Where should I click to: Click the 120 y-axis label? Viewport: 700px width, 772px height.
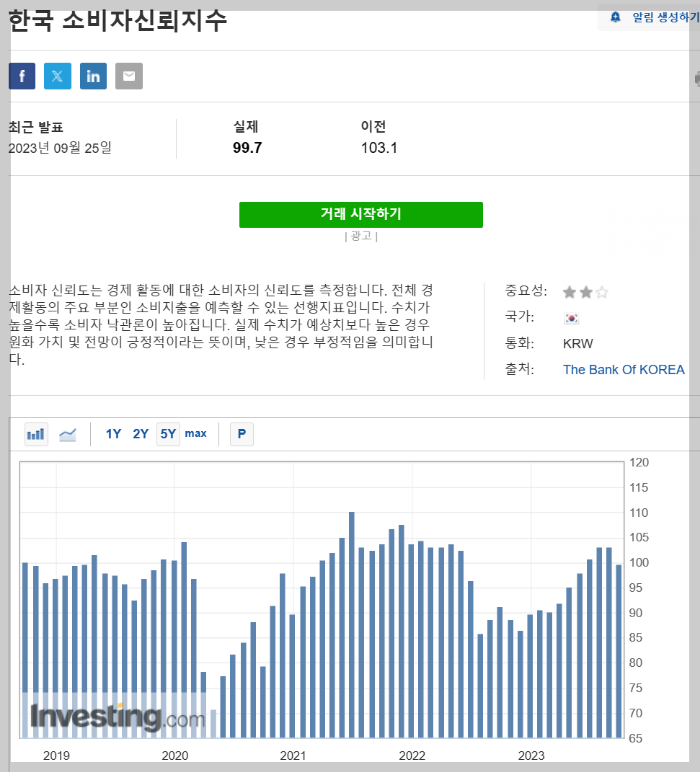point(639,462)
